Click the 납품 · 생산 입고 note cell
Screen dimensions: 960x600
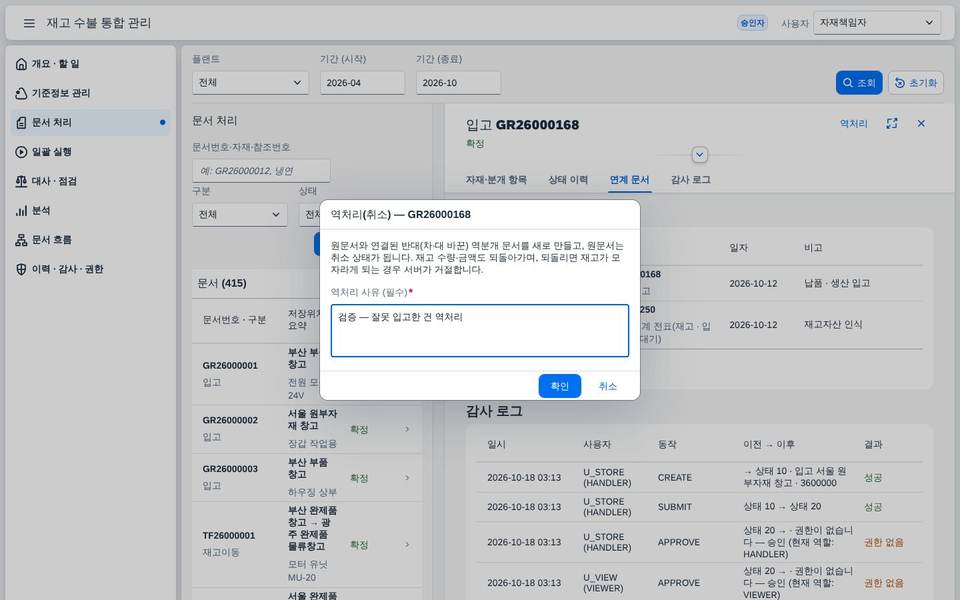(837, 283)
